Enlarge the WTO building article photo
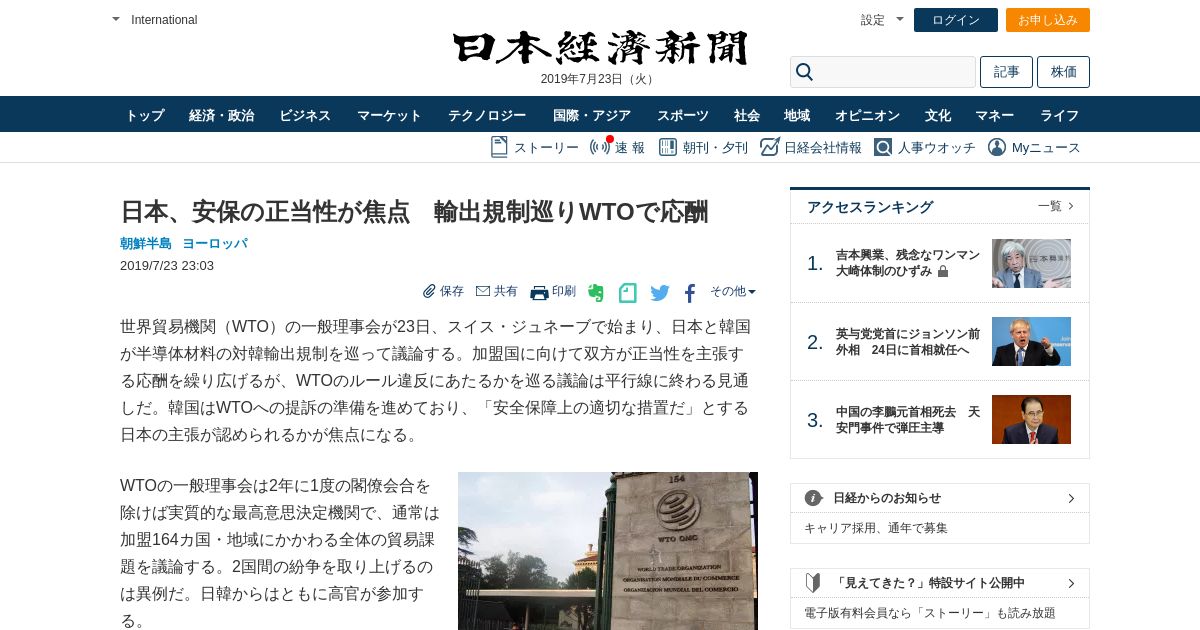 pos(608,551)
